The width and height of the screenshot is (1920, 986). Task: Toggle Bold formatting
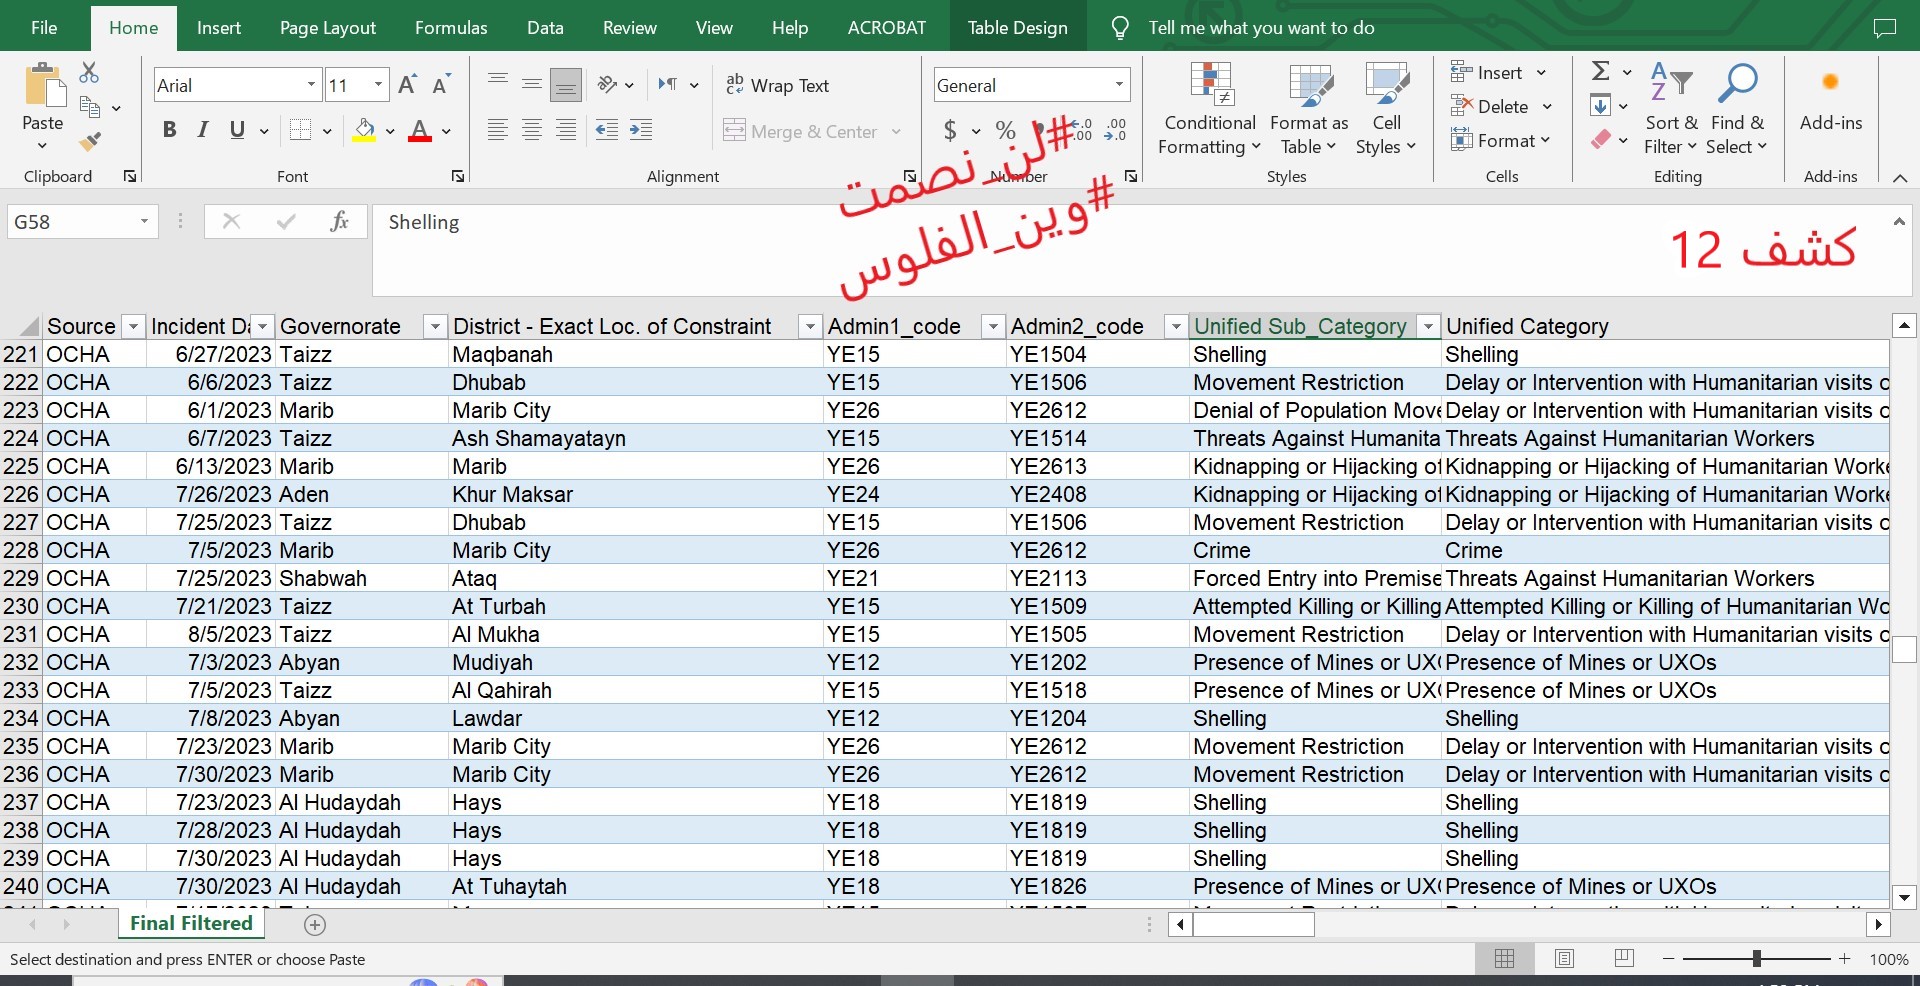click(x=169, y=130)
